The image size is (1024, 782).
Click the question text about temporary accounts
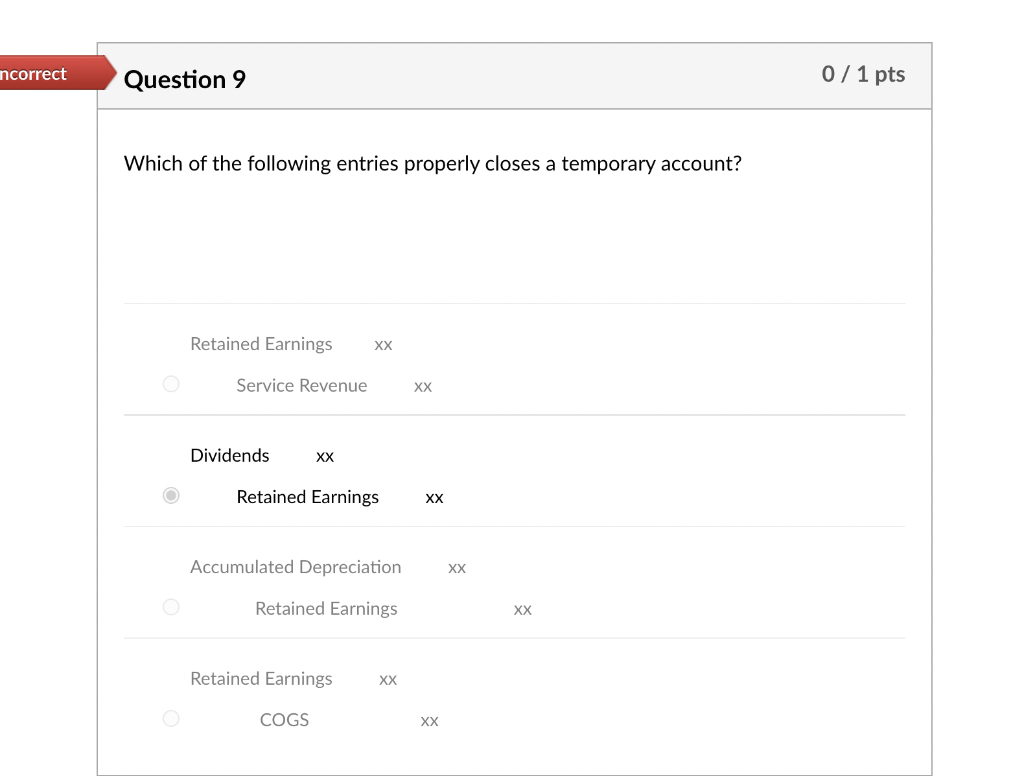432,164
